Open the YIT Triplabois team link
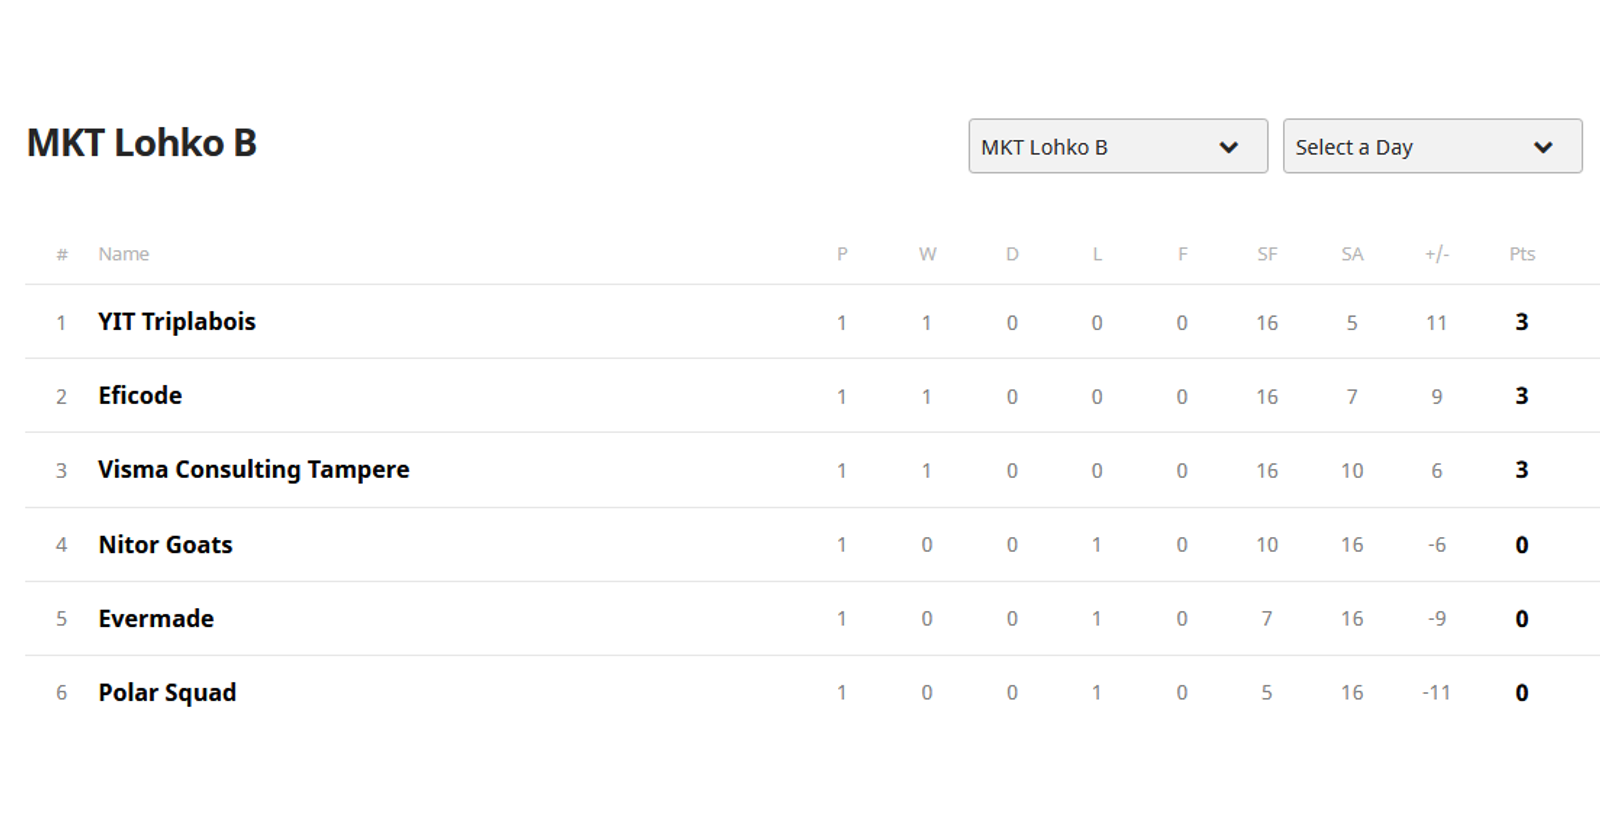Viewport: 1600px width, 840px height. click(x=177, y=321)
